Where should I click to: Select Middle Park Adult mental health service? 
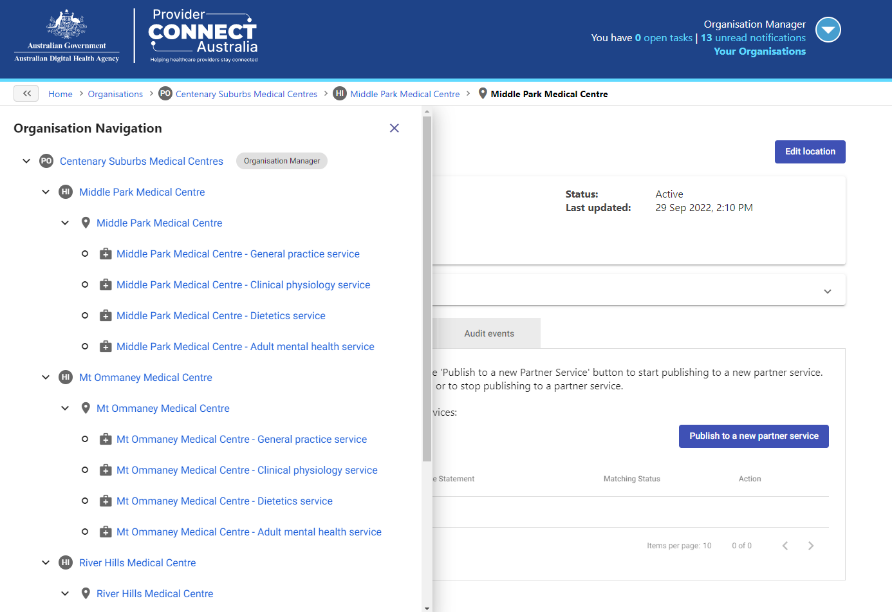[245, 346]
